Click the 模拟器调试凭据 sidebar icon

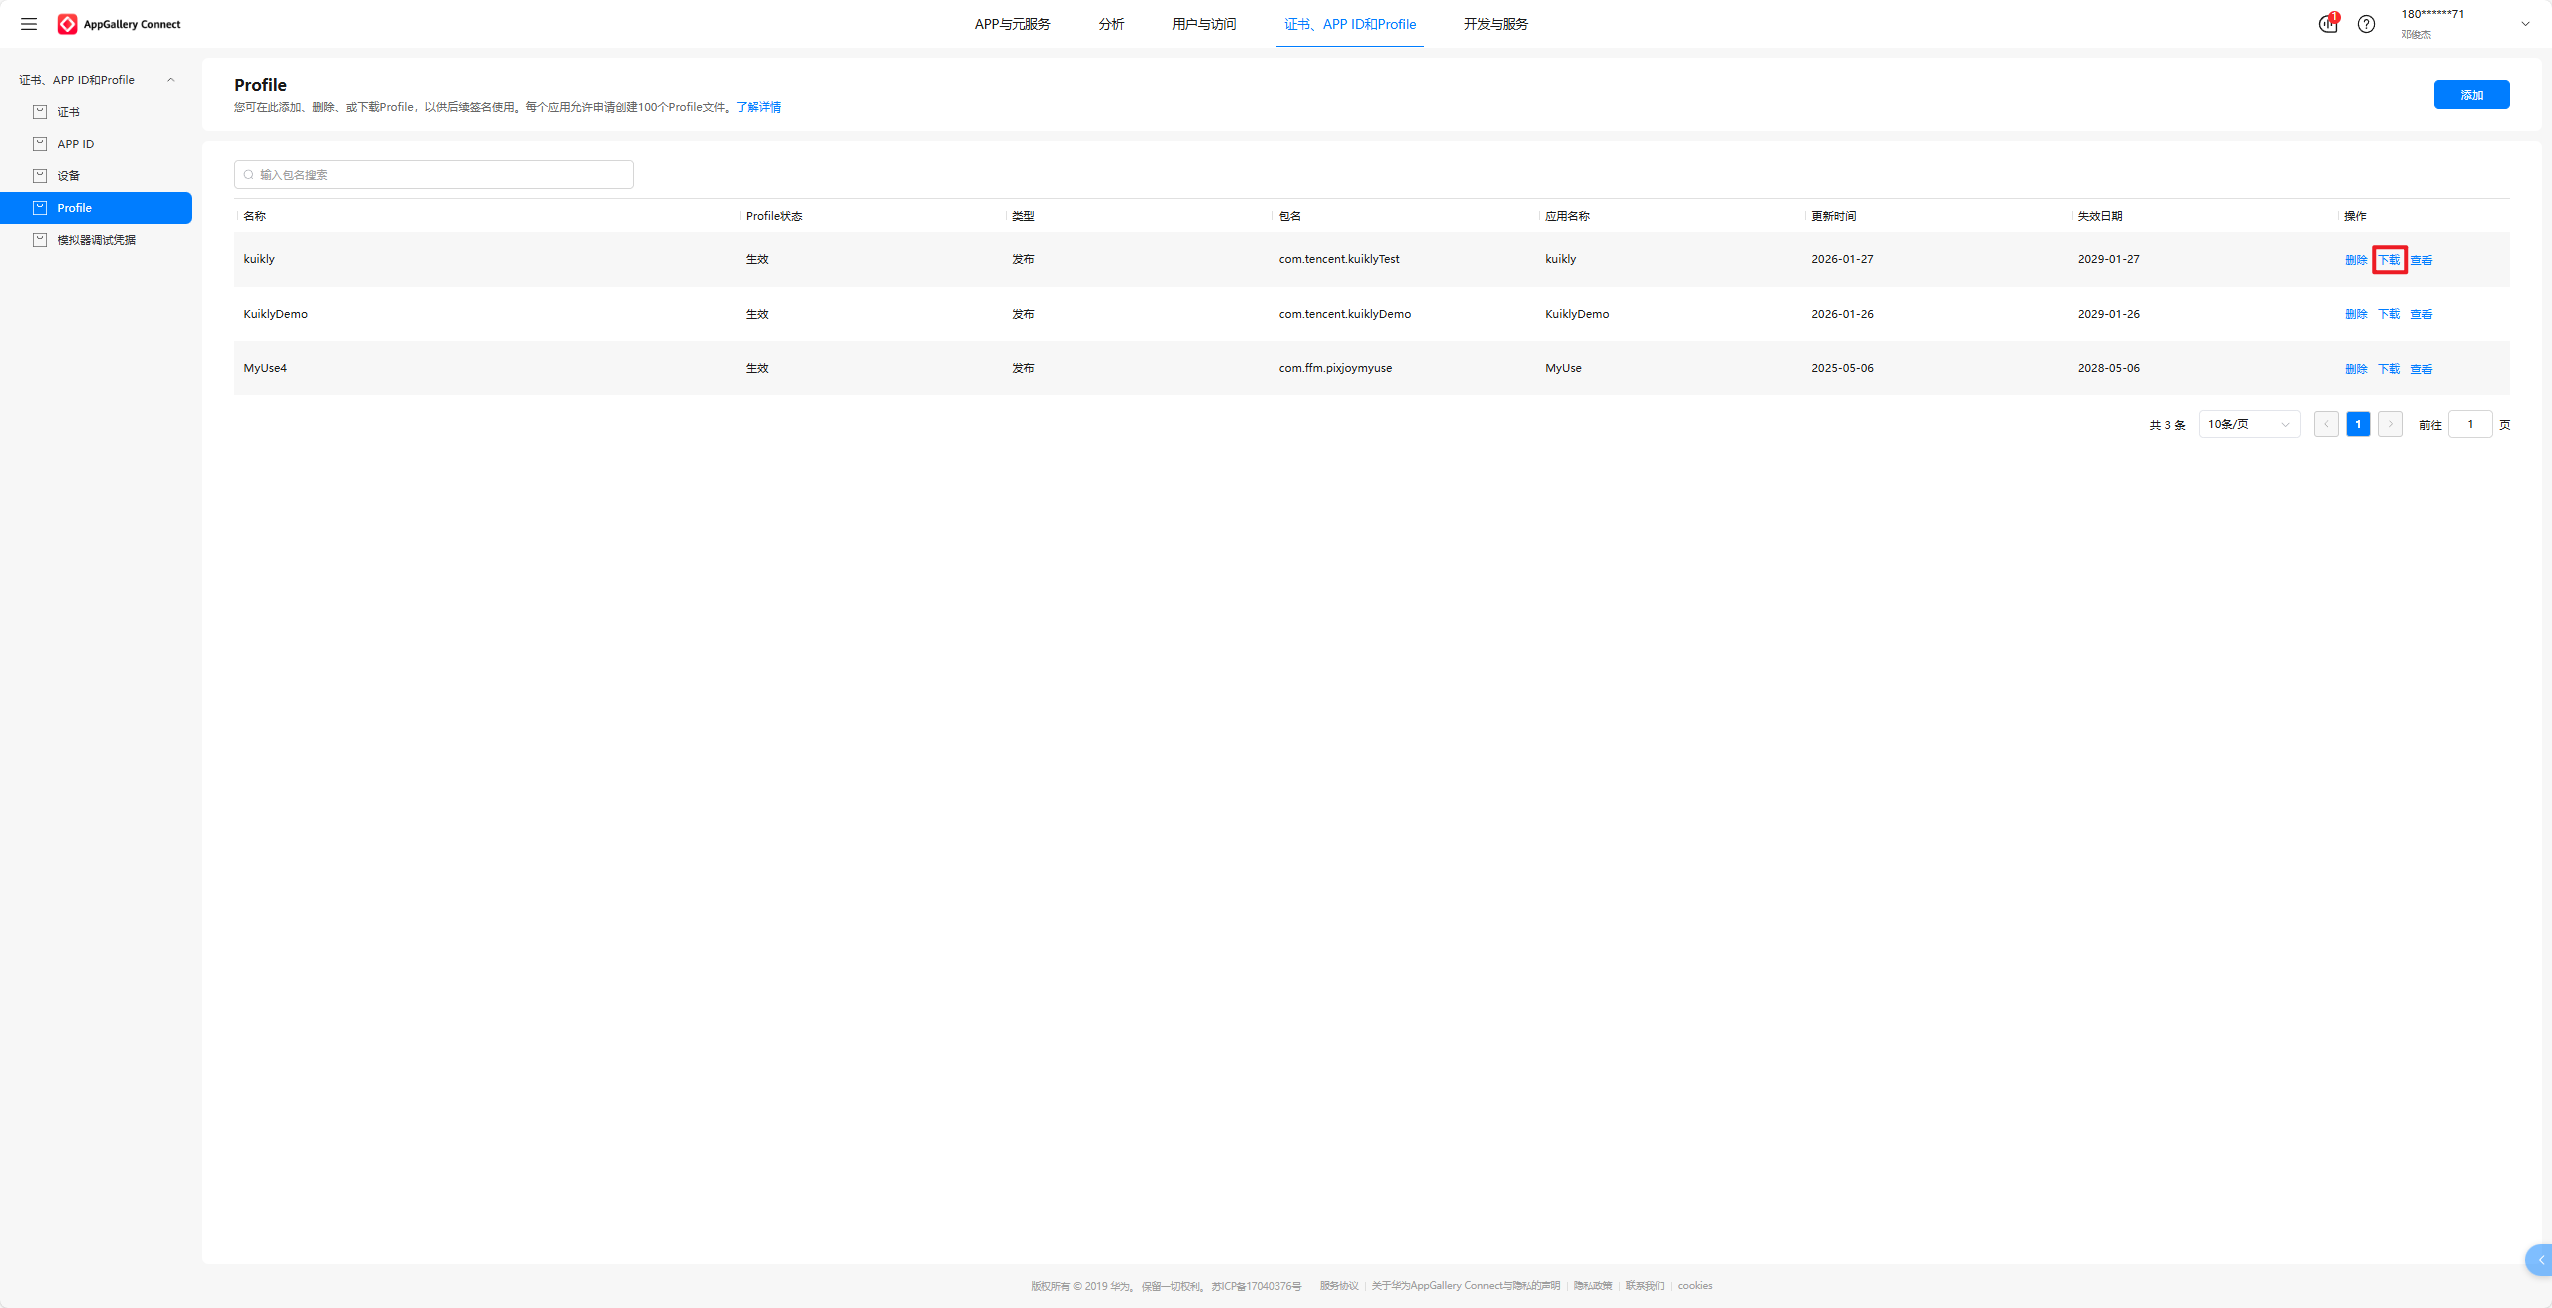coord(40,240)
